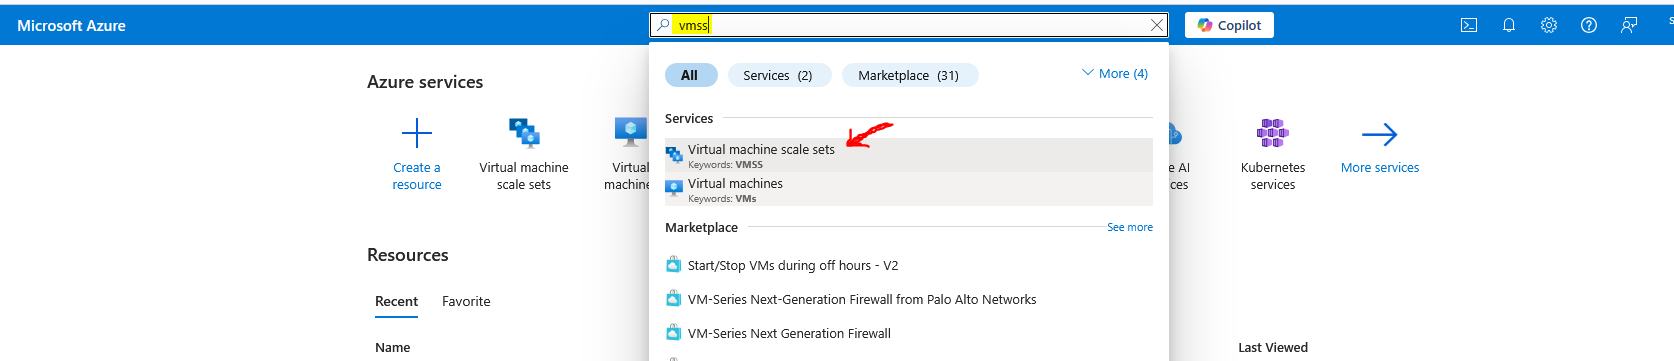The height and width of the screenshot is (361, 1674).
Task: Launch Copilot button
Action: pyautogui.click(x=1229, y=25)
